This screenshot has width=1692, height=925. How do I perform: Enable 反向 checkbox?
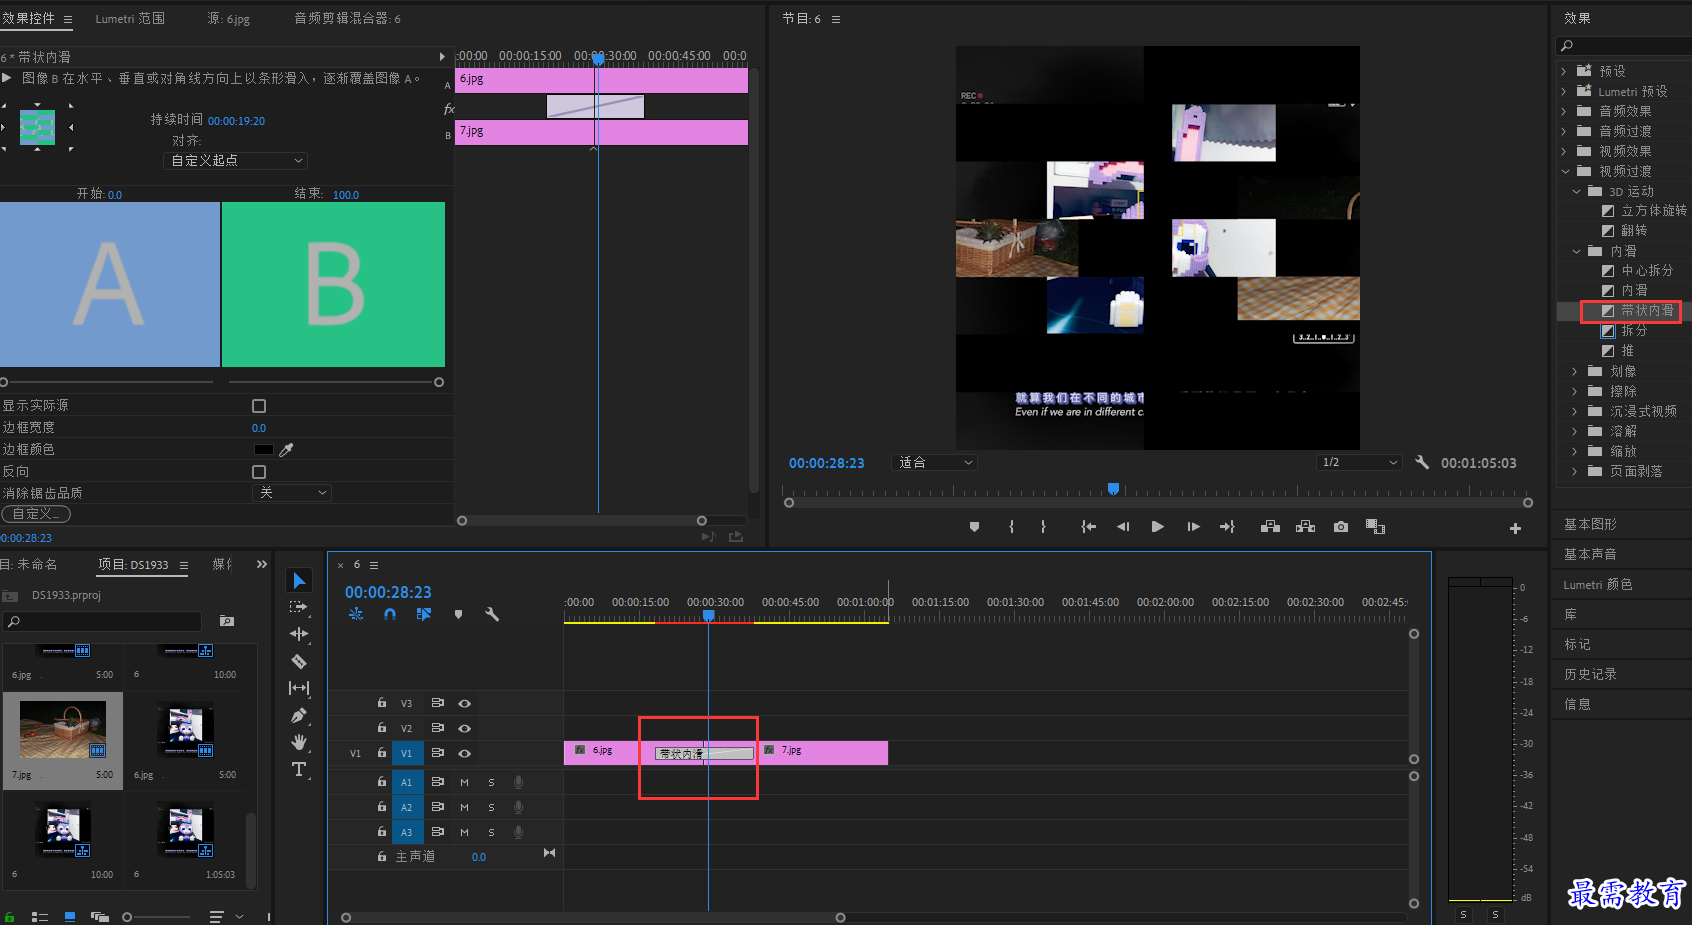tap(259, 472)
